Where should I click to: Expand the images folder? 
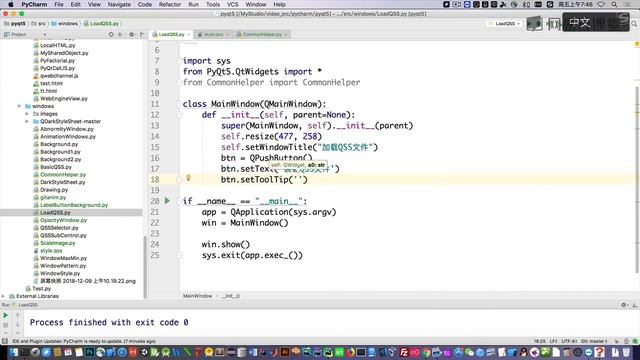27,114
